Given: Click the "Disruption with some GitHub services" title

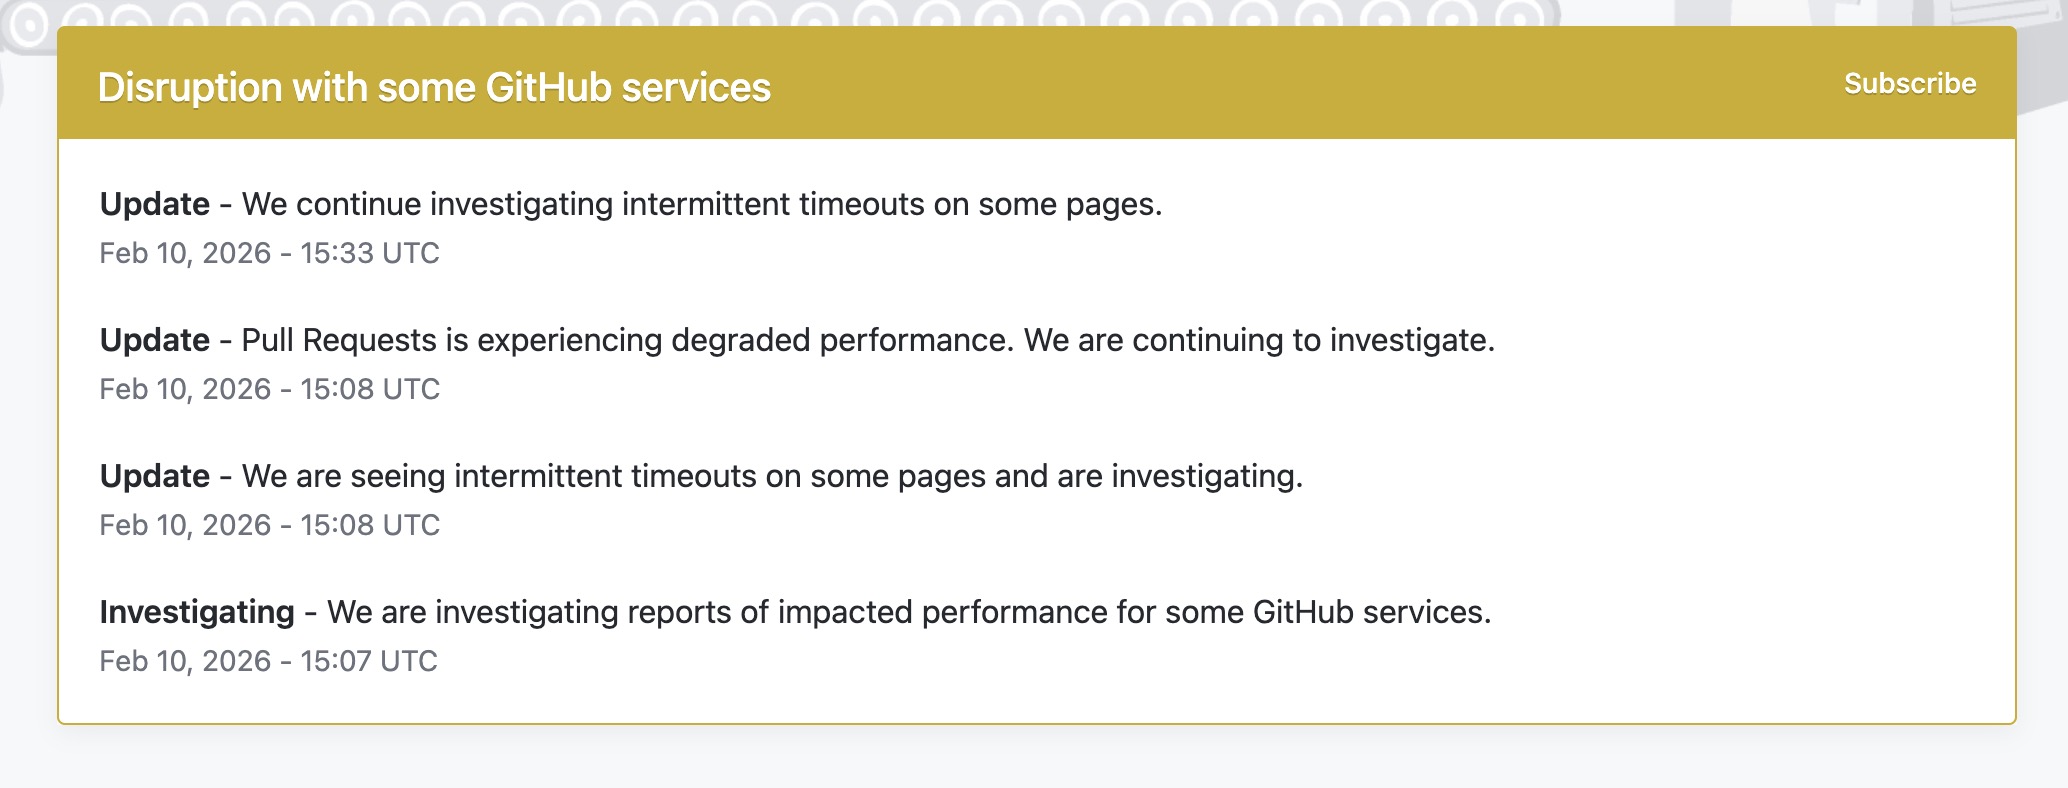Looking at the screenshot, I should [x=434, y=88].
